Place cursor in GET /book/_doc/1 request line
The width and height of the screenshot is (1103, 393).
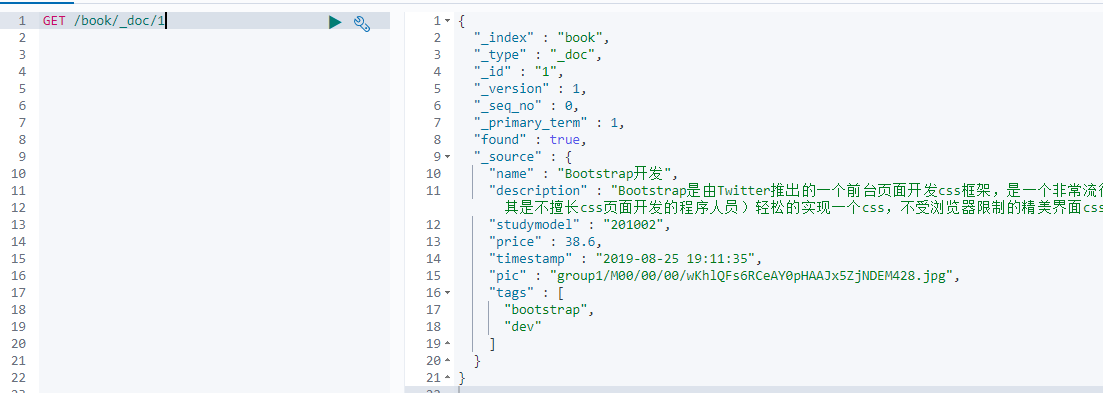[104, 21]
